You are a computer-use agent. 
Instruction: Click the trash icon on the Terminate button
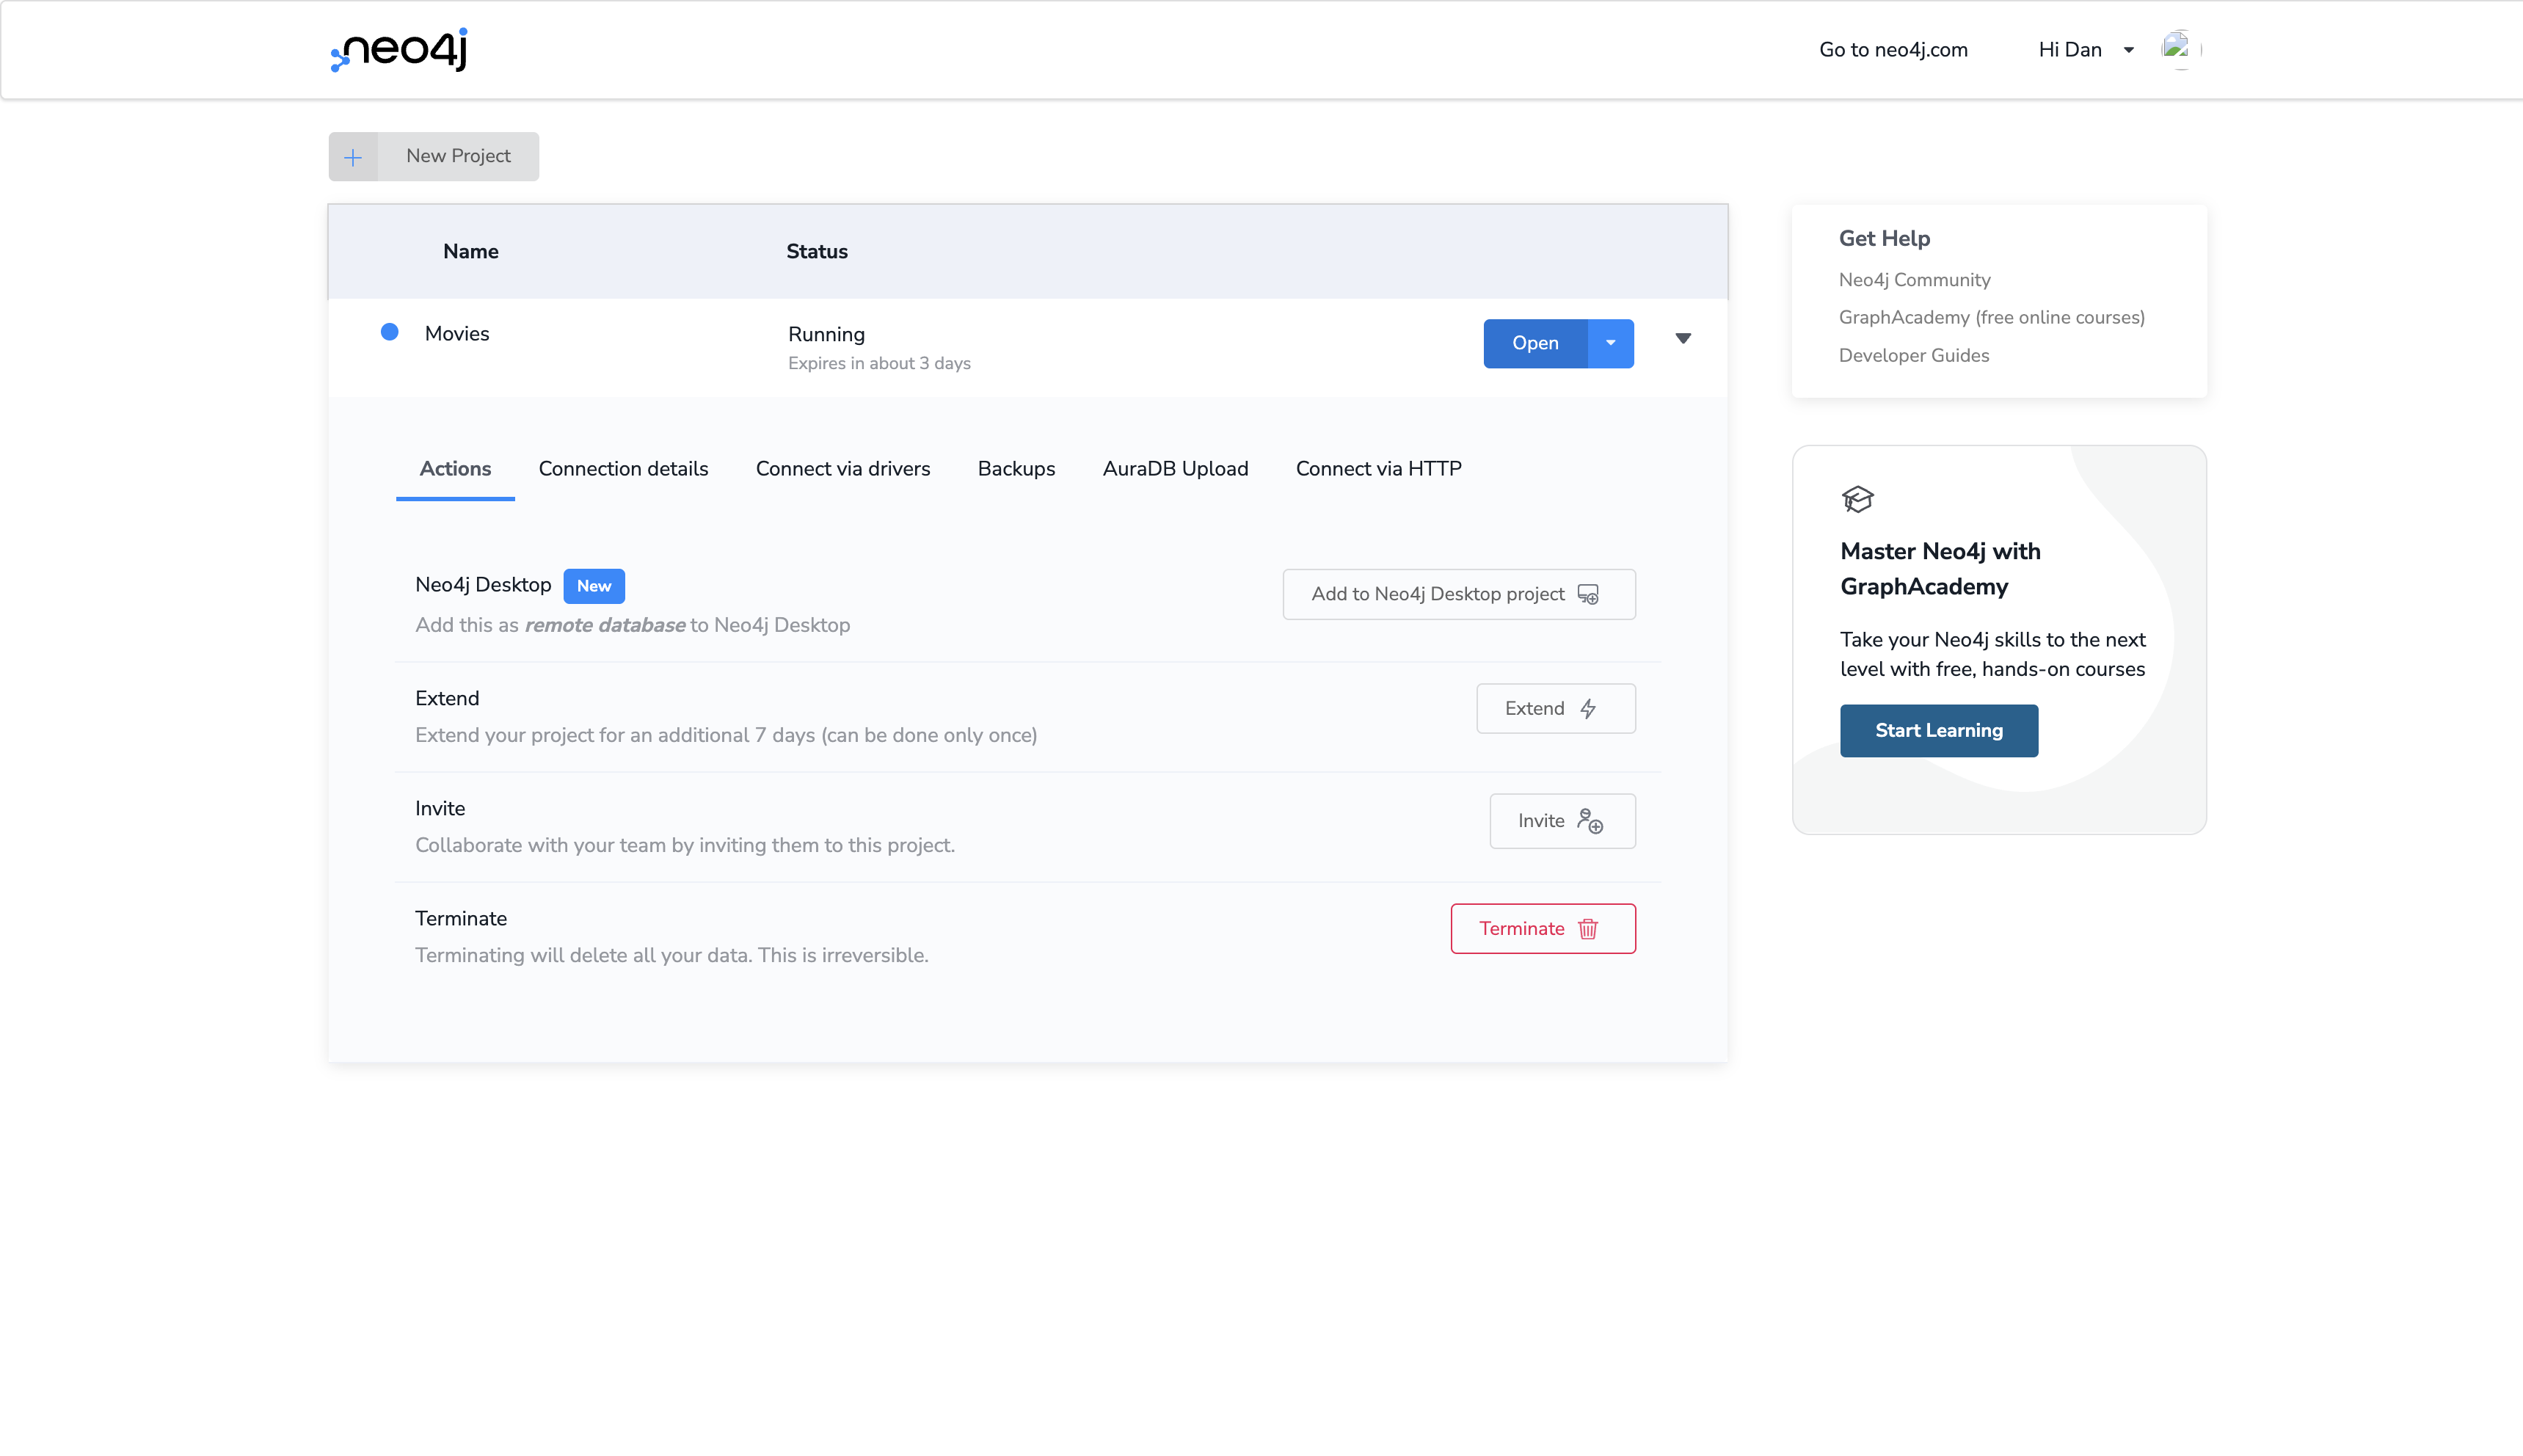coord(1588,928)
